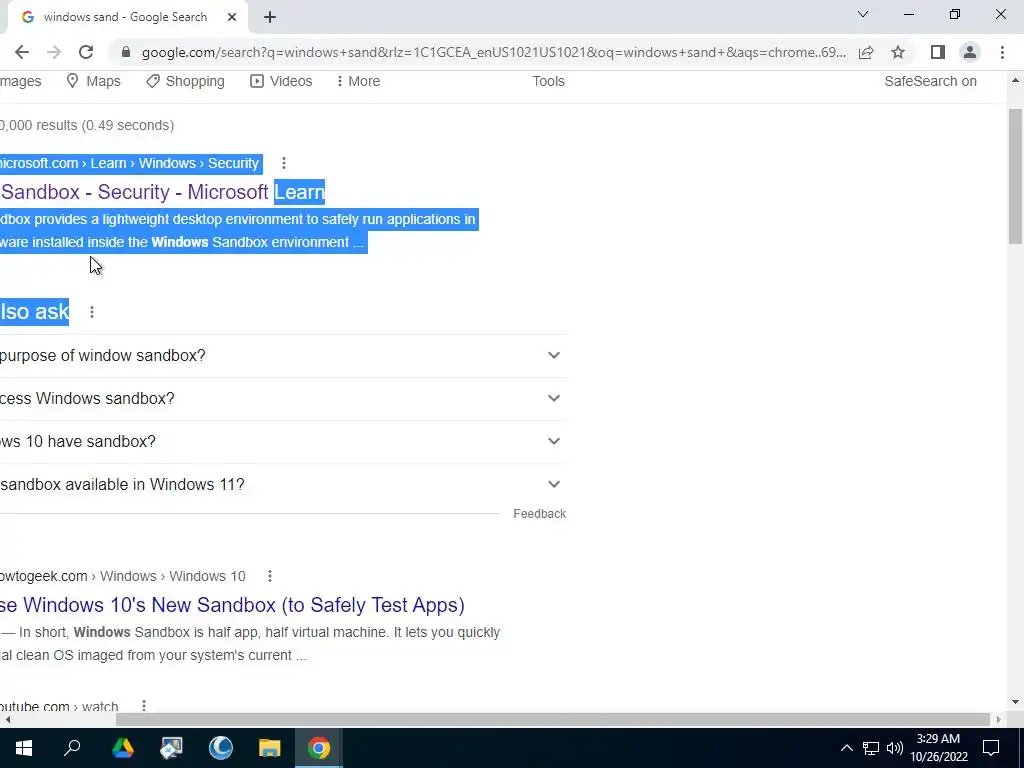Open the Chrome profile avatar
This screenshot has width=1024, height=768.
(970, 52)
